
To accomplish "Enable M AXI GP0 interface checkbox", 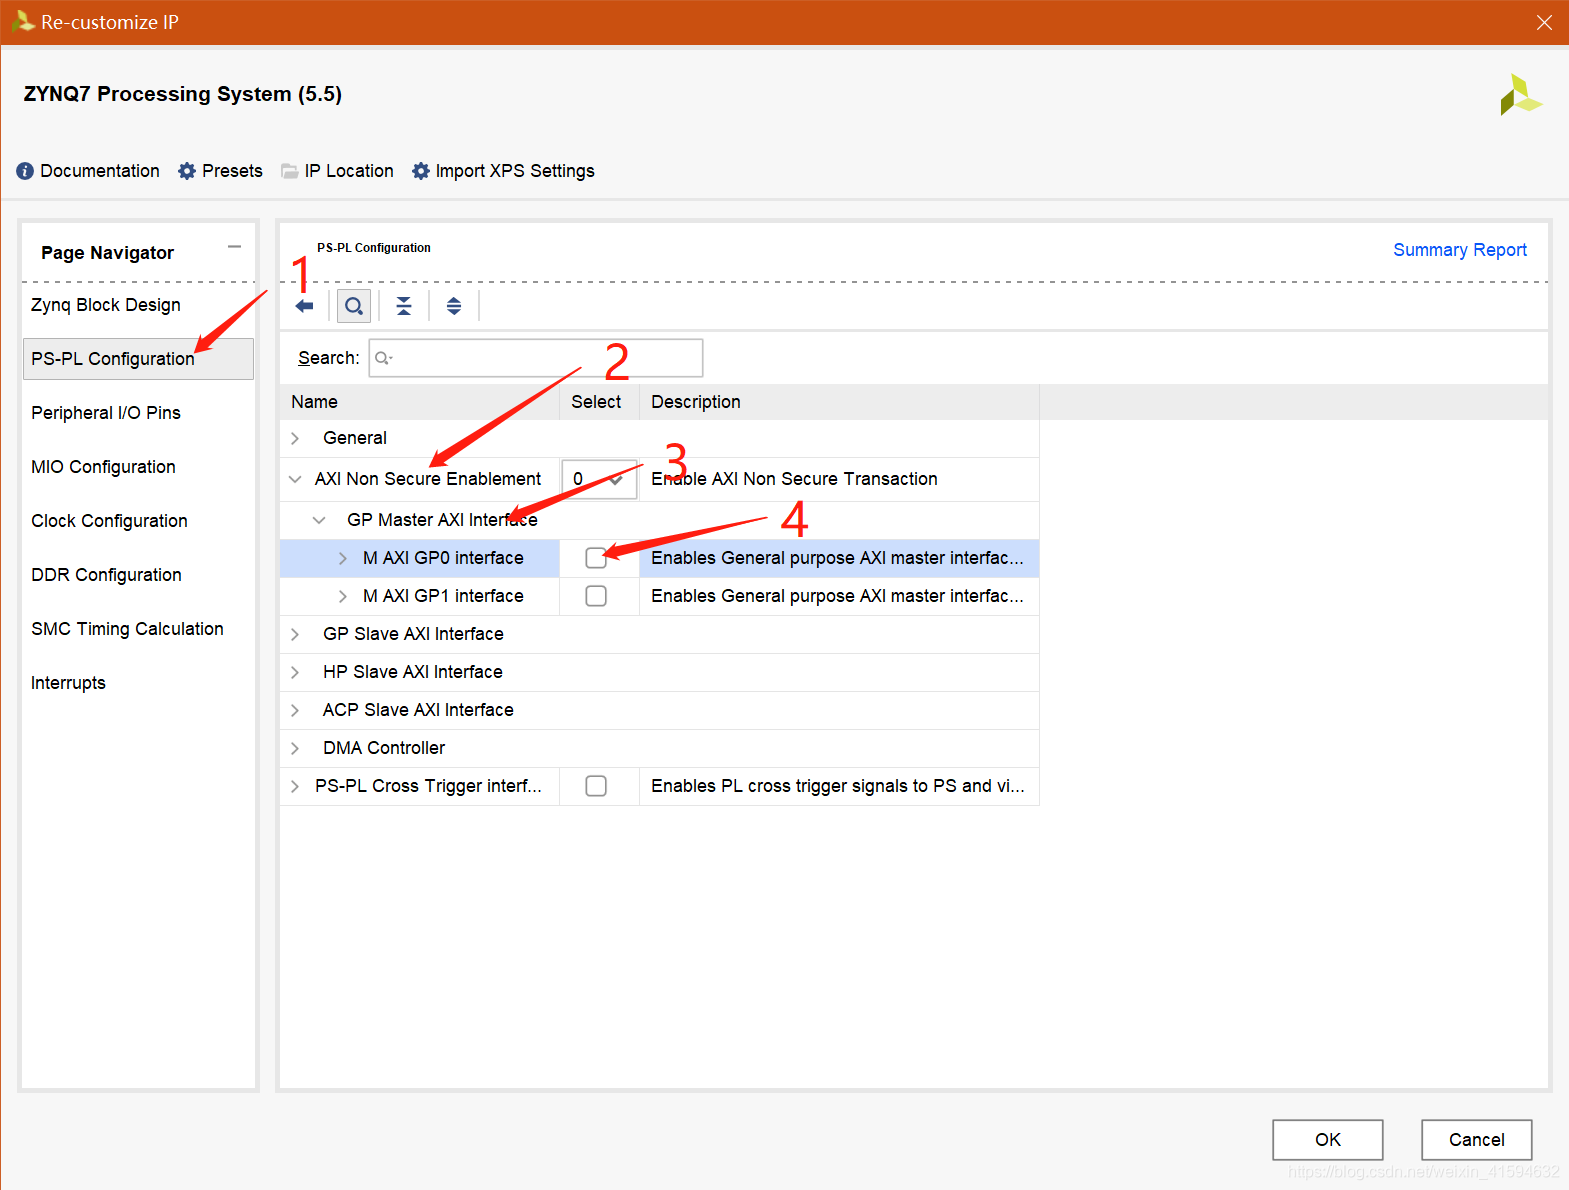I will [x=596, y=558].
